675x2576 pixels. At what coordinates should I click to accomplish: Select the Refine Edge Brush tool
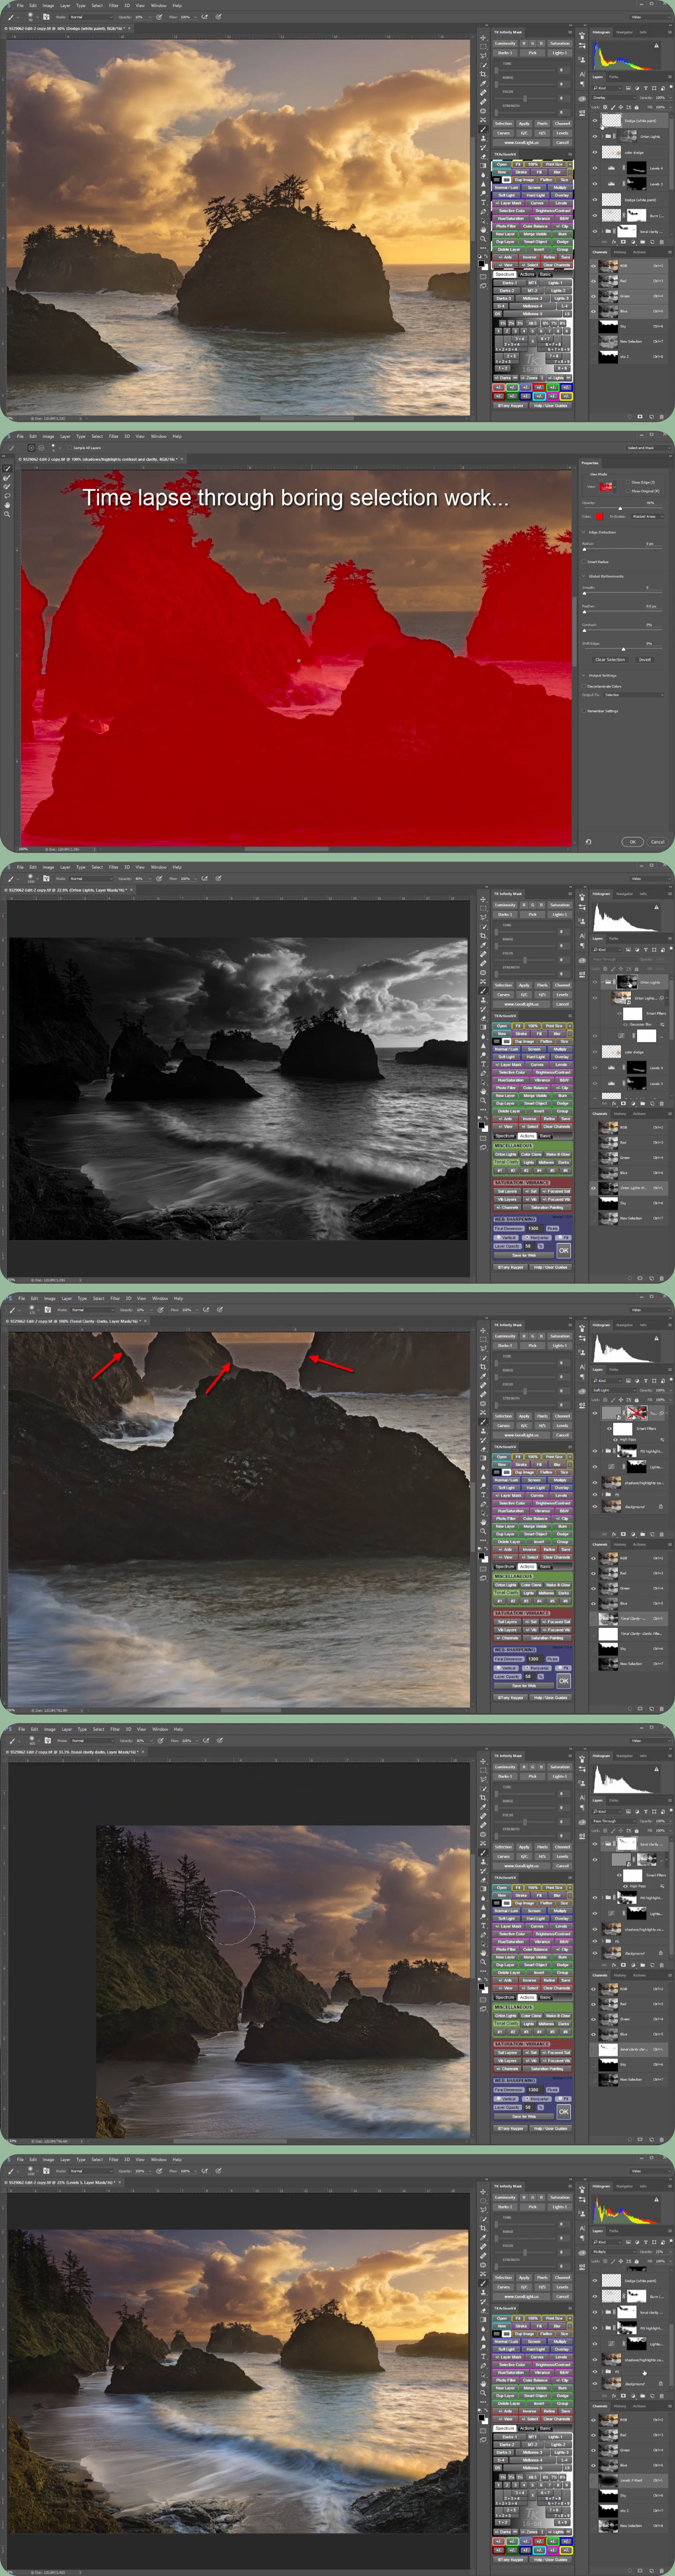(x=8, y=478)
